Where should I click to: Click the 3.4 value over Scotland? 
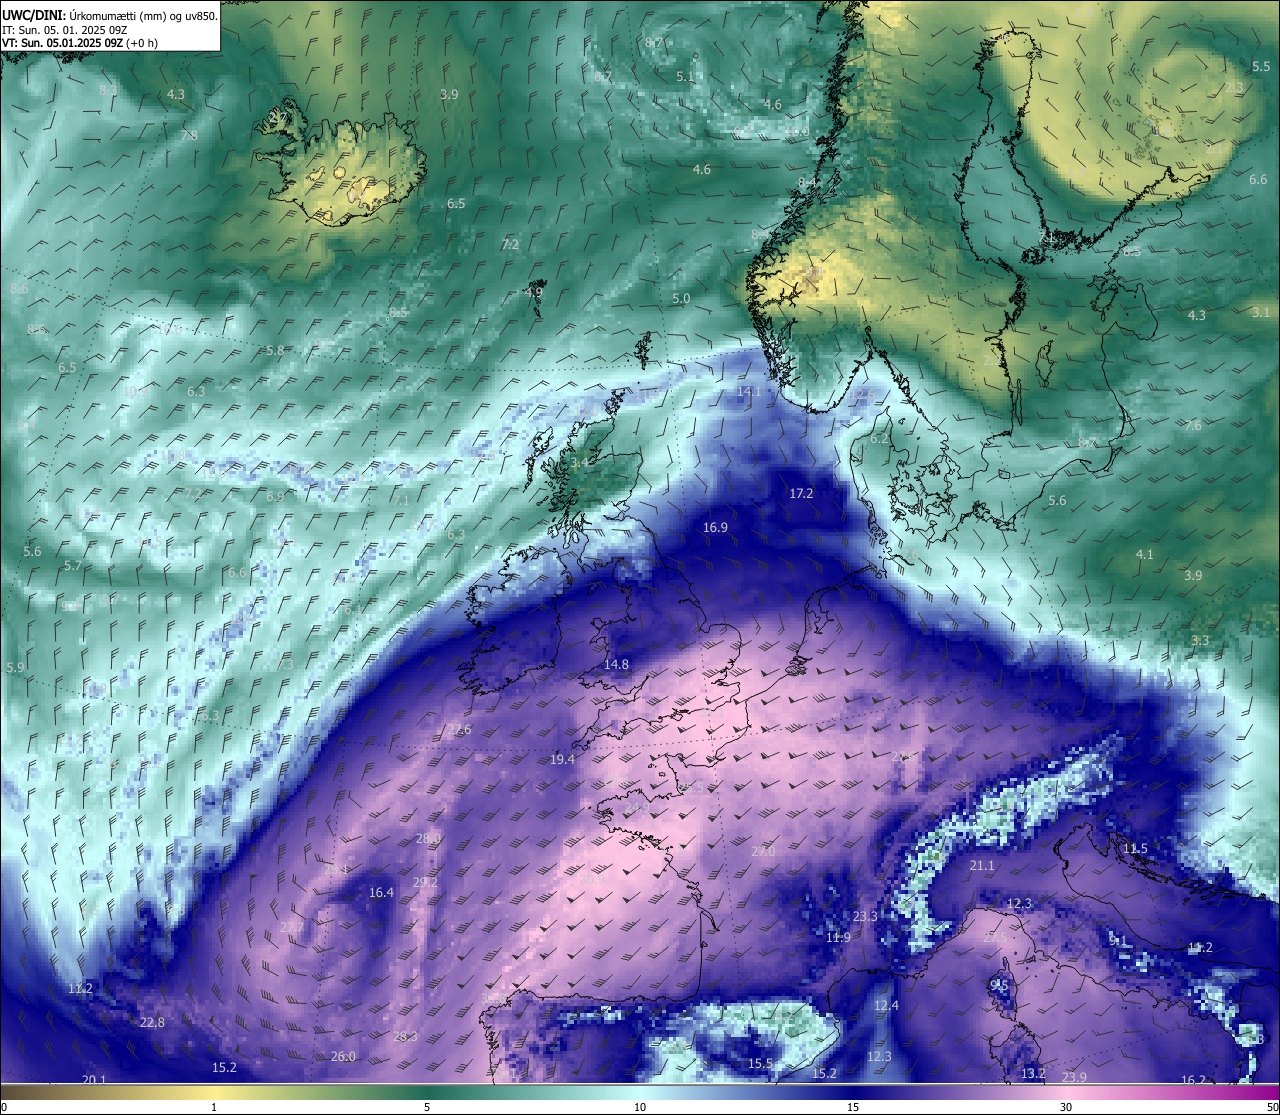[x=580, y=462]
